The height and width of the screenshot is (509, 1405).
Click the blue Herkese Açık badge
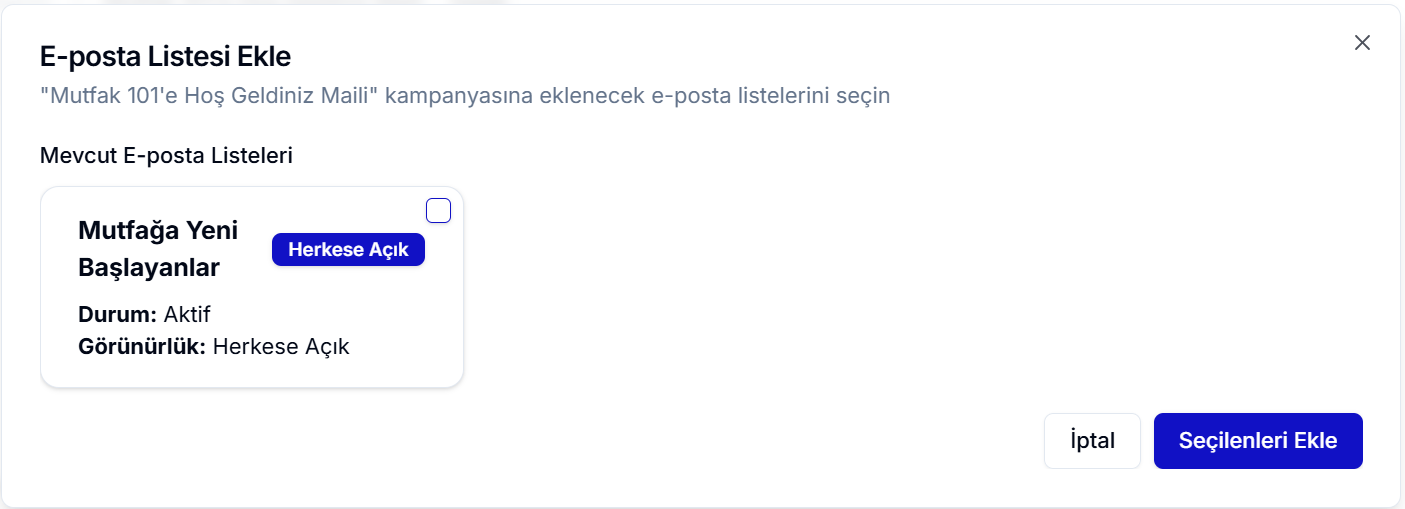pos(348,250)
